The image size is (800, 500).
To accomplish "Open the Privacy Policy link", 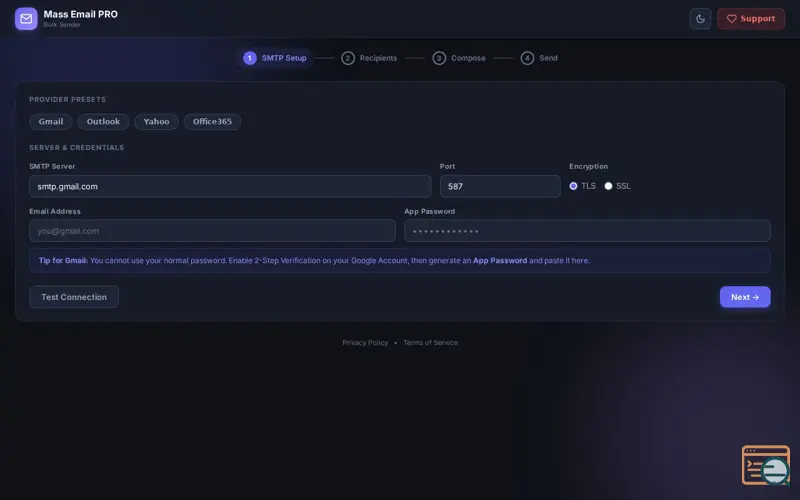I will [365, 343].
